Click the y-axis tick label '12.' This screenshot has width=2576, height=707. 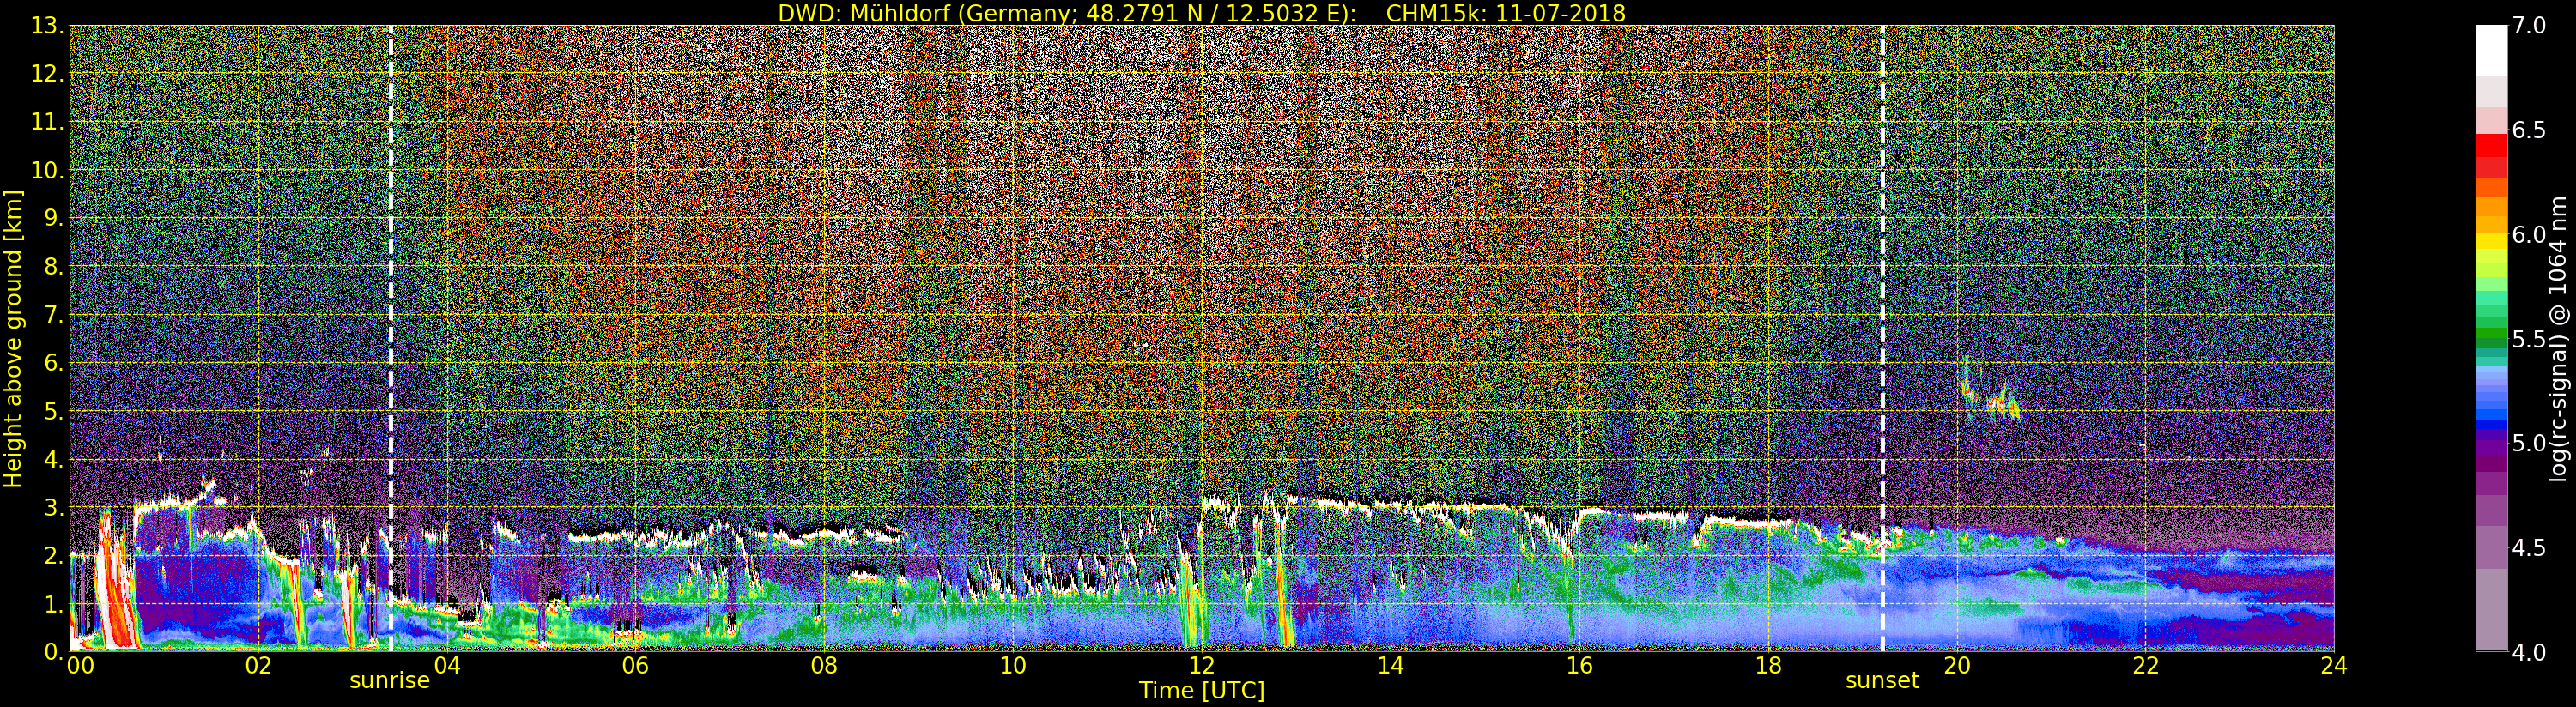point(47,74)
